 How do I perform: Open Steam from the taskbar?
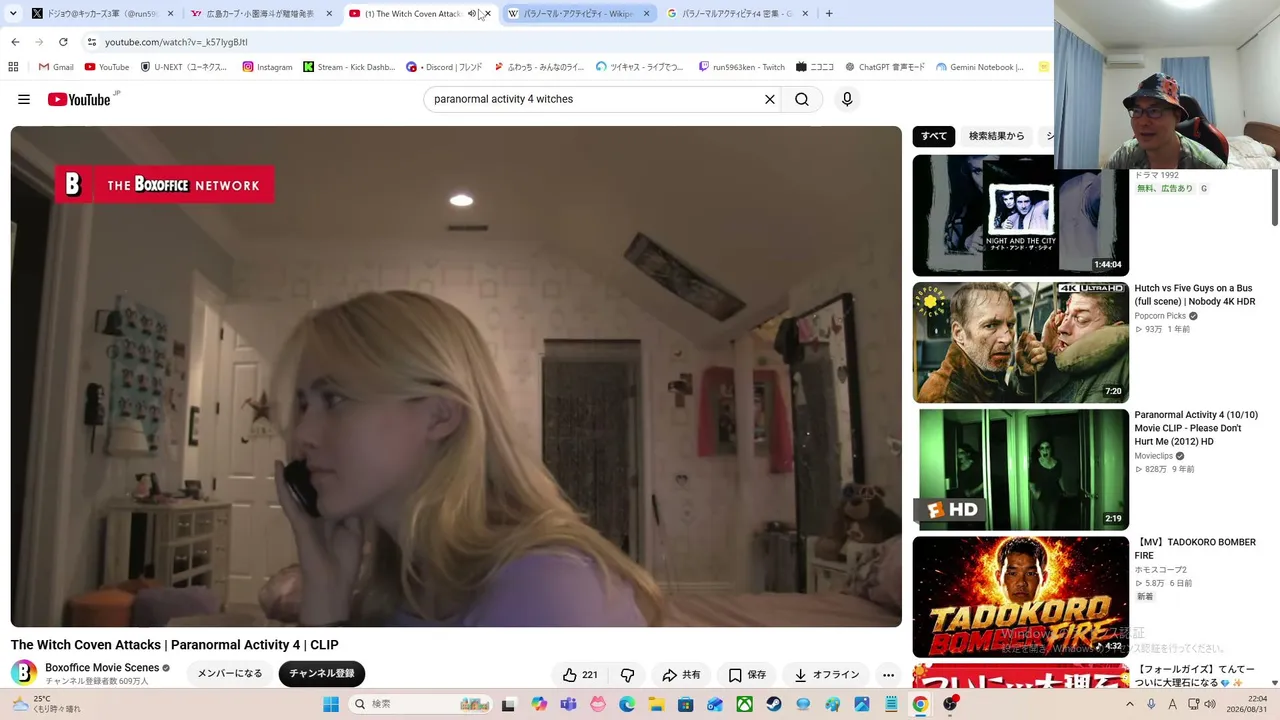pos(774,704)
